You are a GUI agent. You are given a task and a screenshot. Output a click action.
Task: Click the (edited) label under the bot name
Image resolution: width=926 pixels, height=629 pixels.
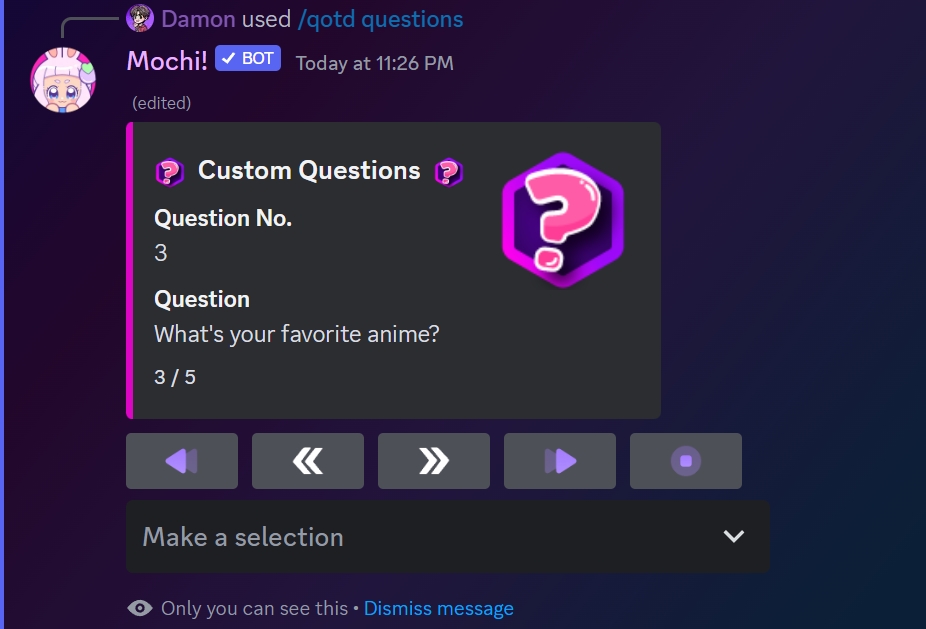click(x=162, y=103)
